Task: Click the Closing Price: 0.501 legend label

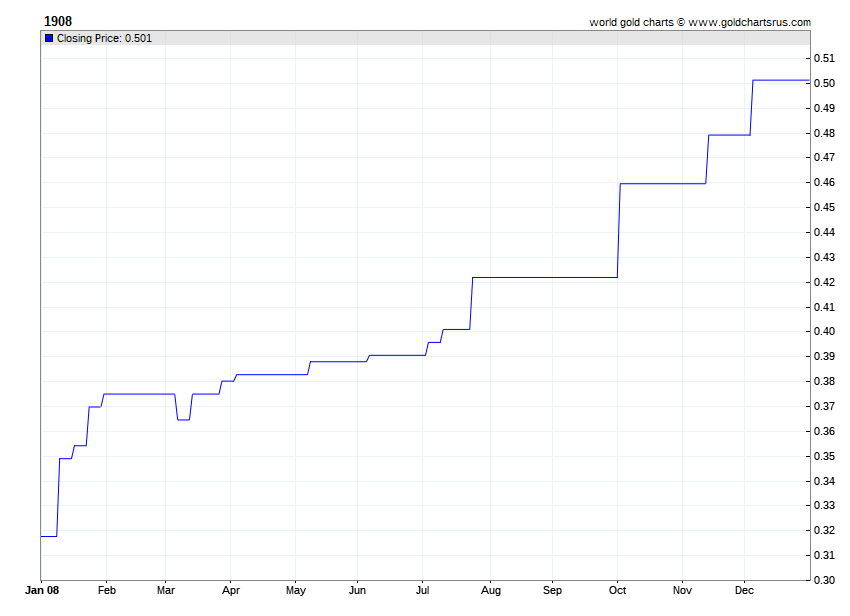Action: (x=104, y=38)
